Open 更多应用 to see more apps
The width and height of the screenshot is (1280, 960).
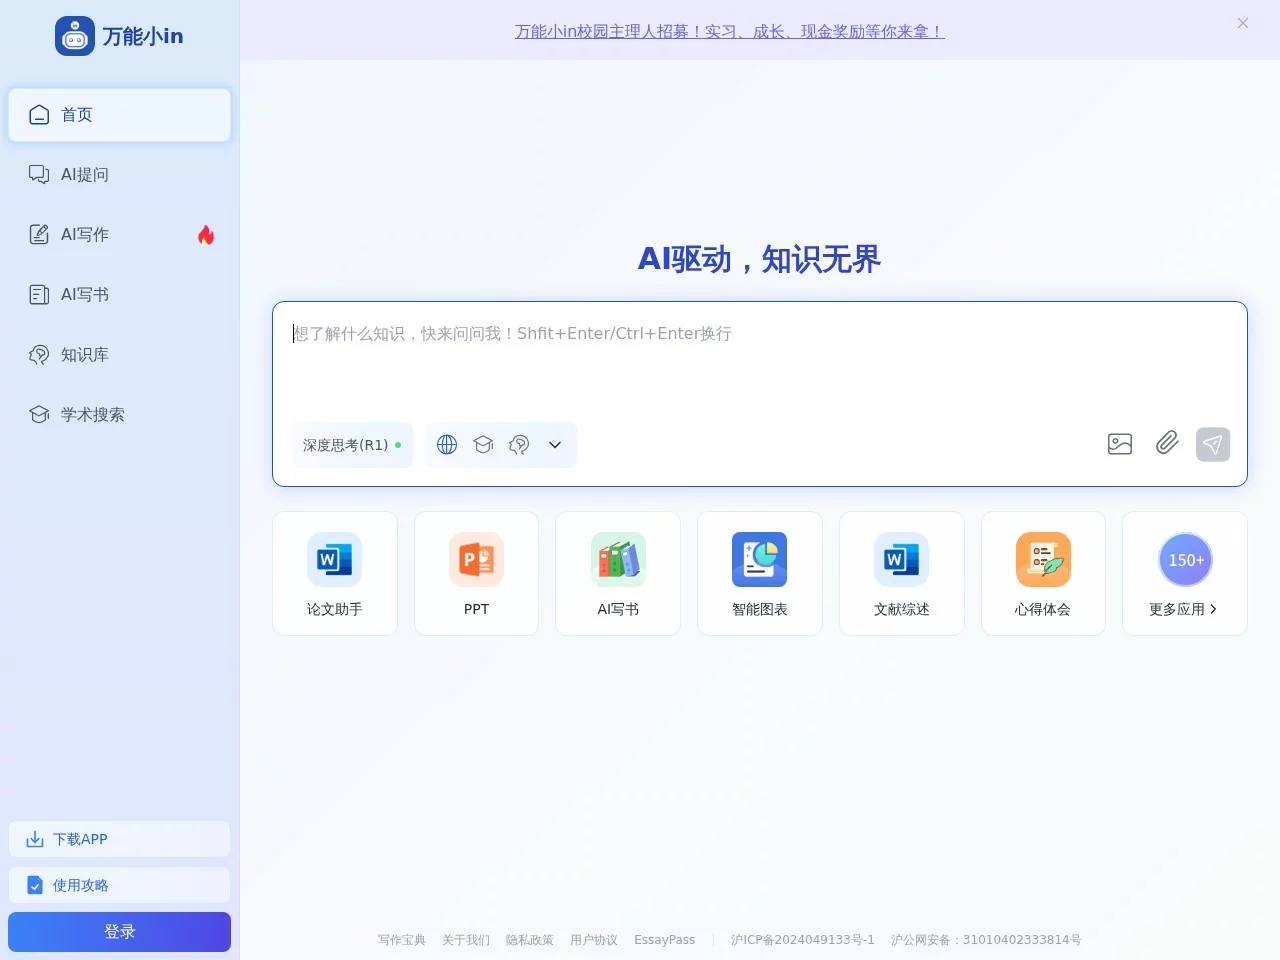(x=1184, y=609)
